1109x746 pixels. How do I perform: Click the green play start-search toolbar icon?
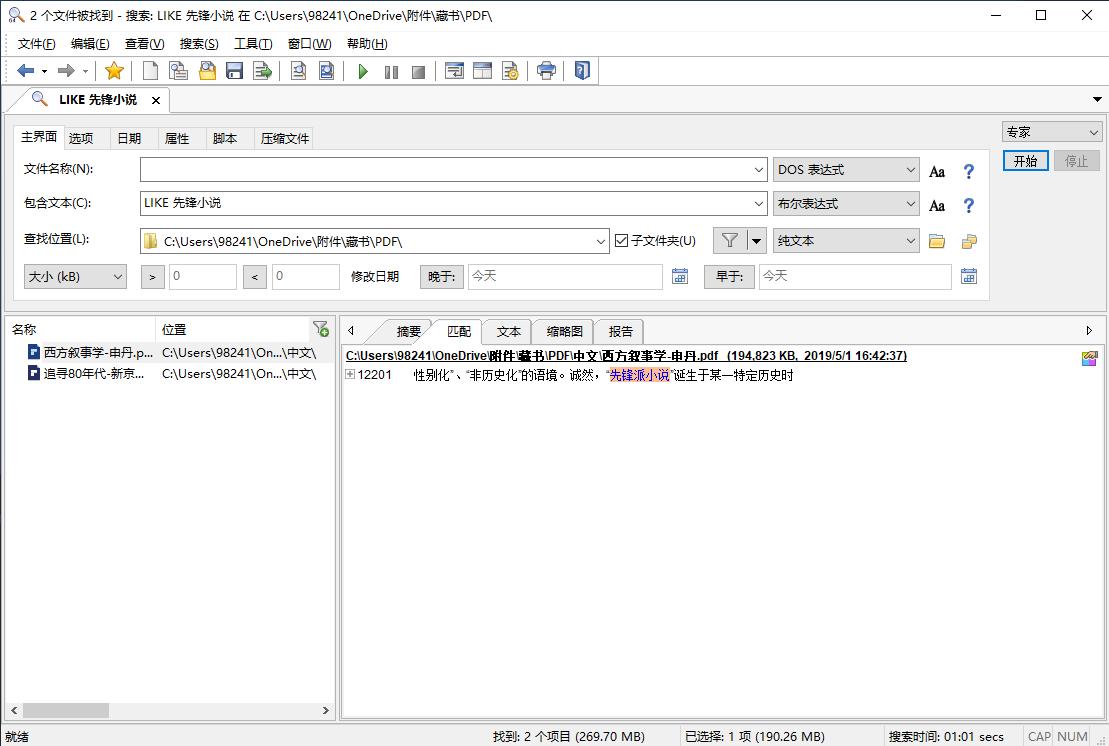click(363, 71)
